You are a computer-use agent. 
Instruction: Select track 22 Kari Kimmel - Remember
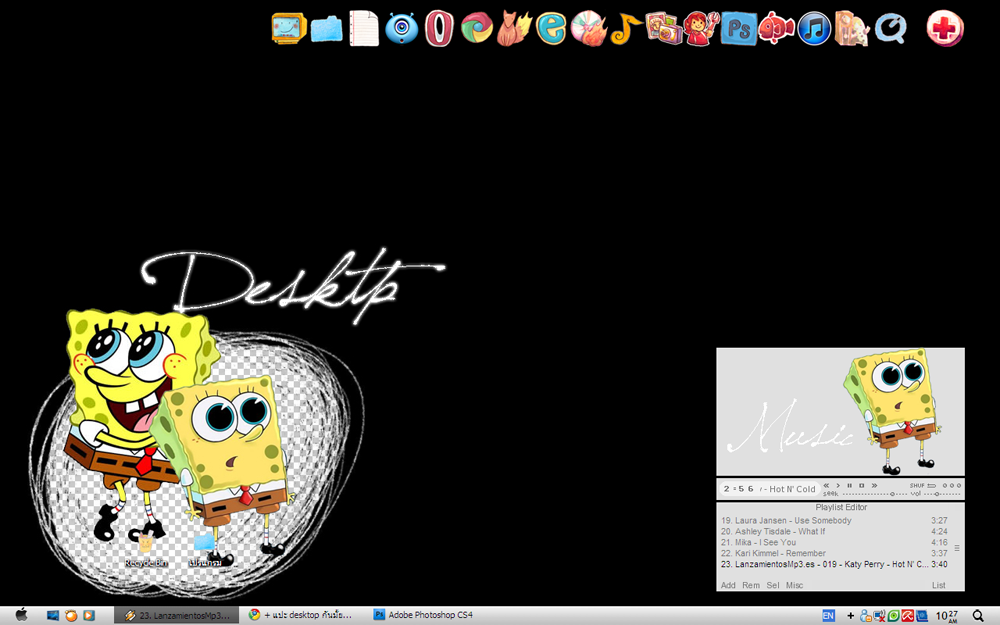point(834,553)
